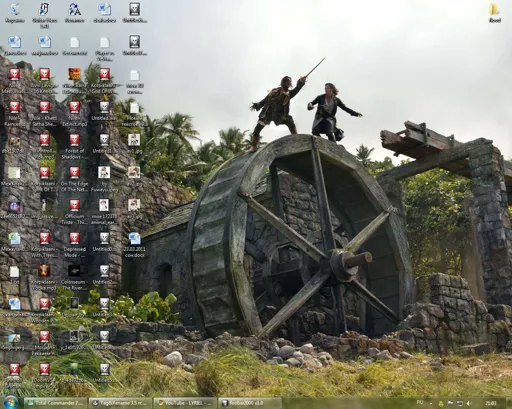Click the taskbar clock showing time
This screenshot has width=512, height=409.
click(491, 403)
